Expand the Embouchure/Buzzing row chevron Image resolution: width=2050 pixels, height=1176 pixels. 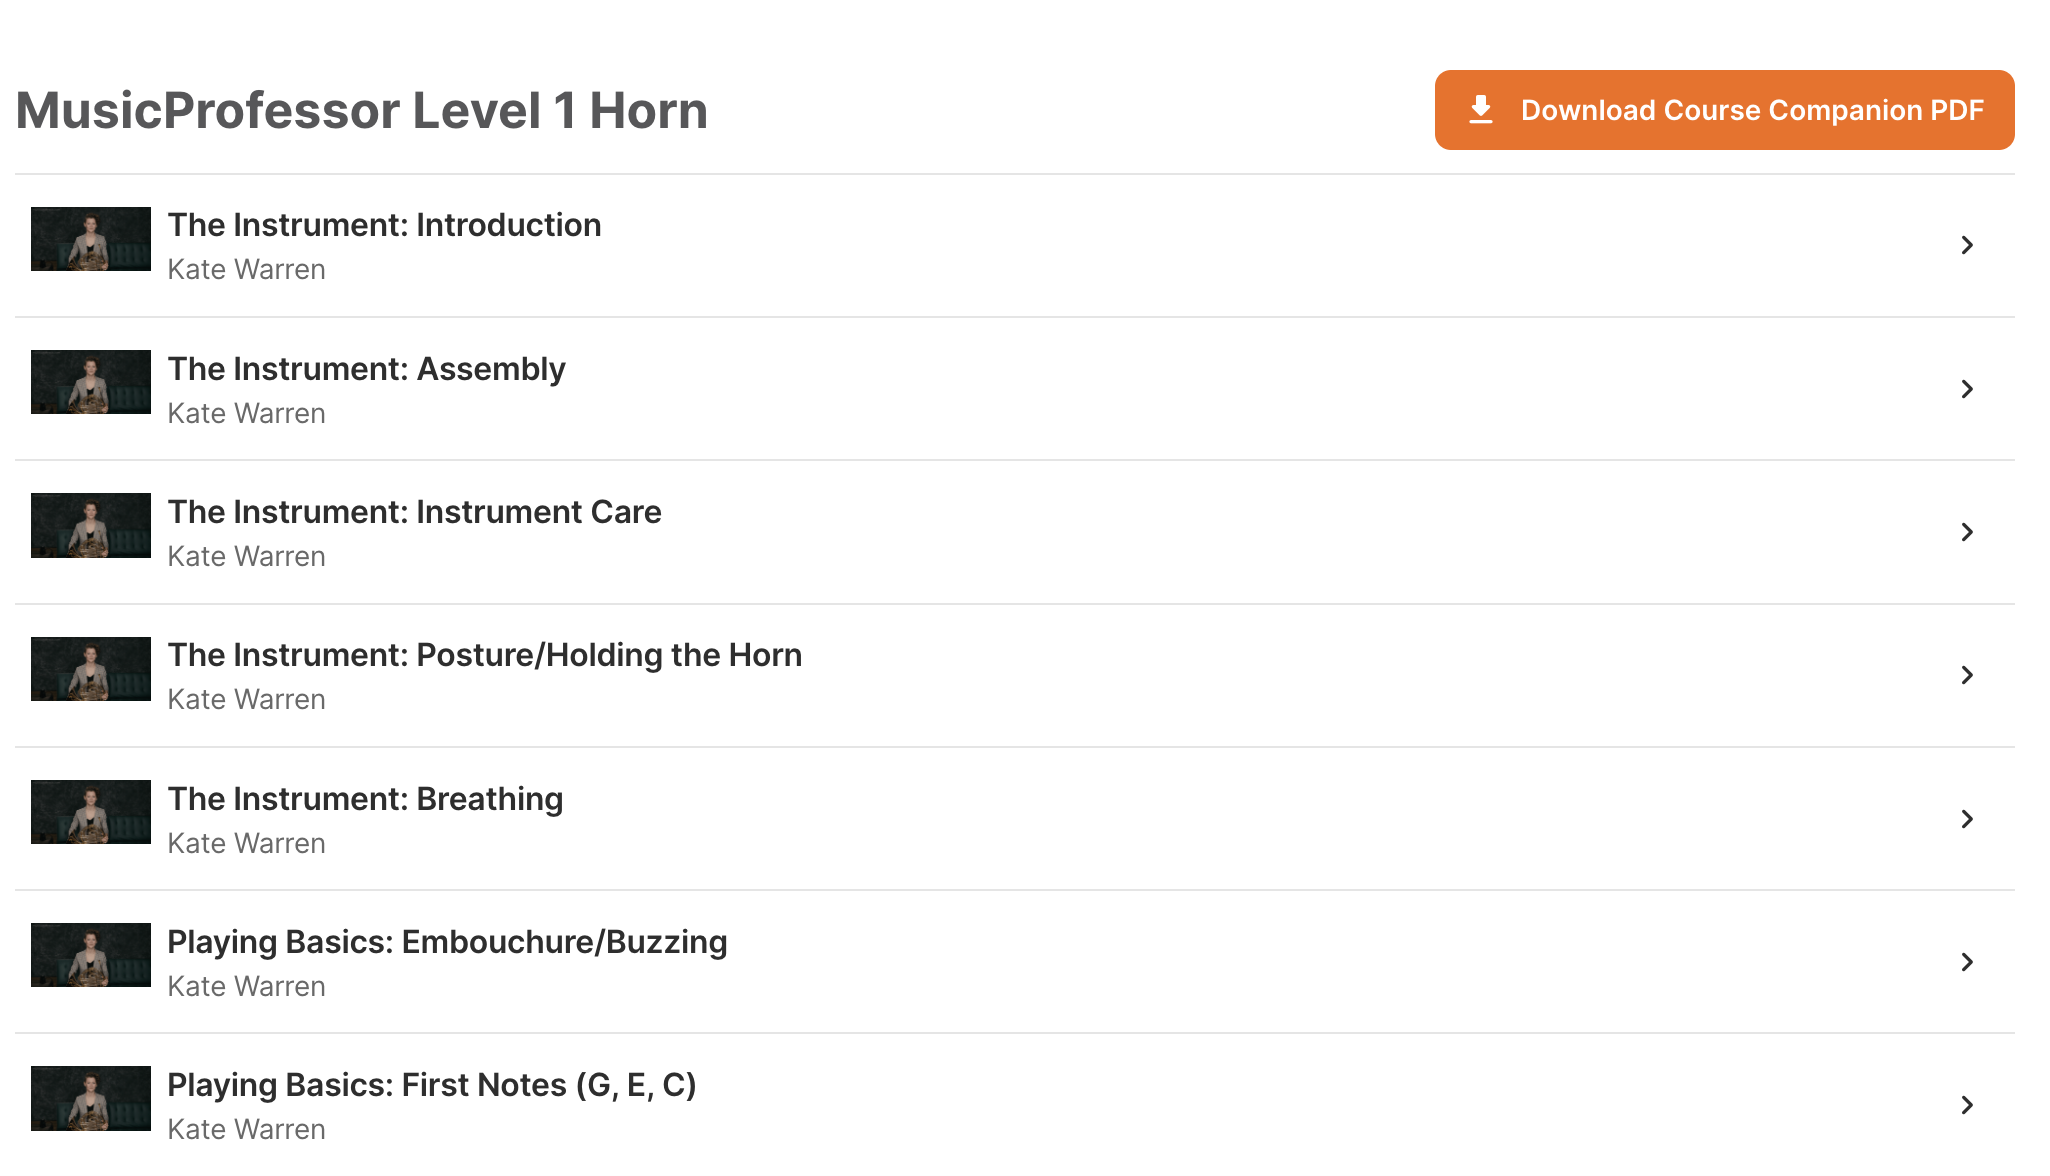tap(1967, 962)
